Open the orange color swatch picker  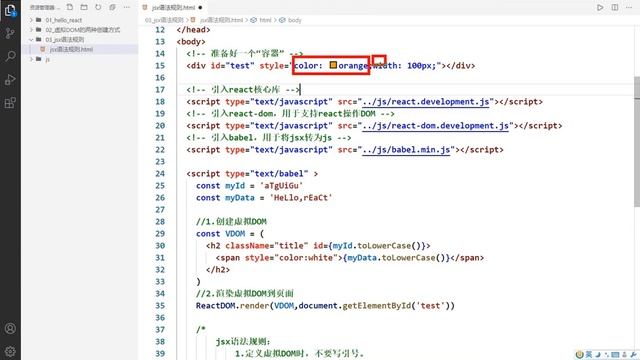333,65
